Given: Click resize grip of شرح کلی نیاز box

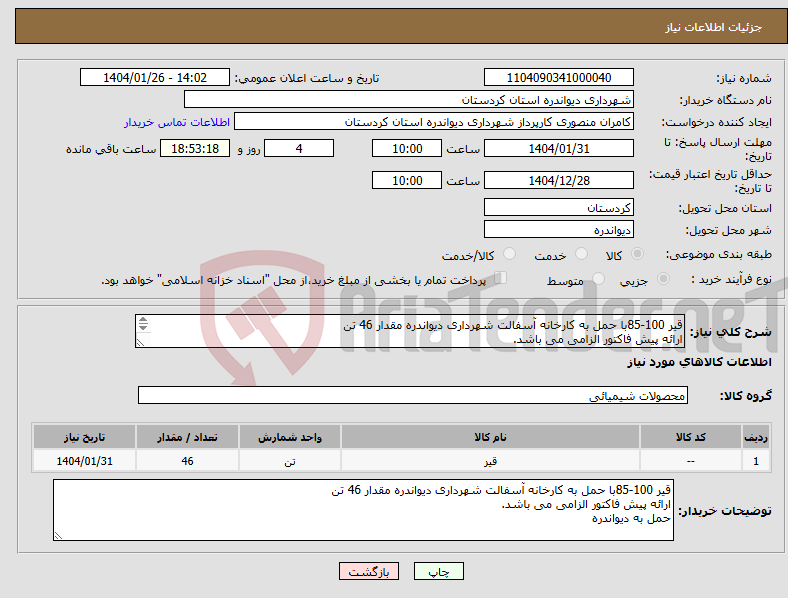Looking at the screenshot, I should click(x=141, y=342).
